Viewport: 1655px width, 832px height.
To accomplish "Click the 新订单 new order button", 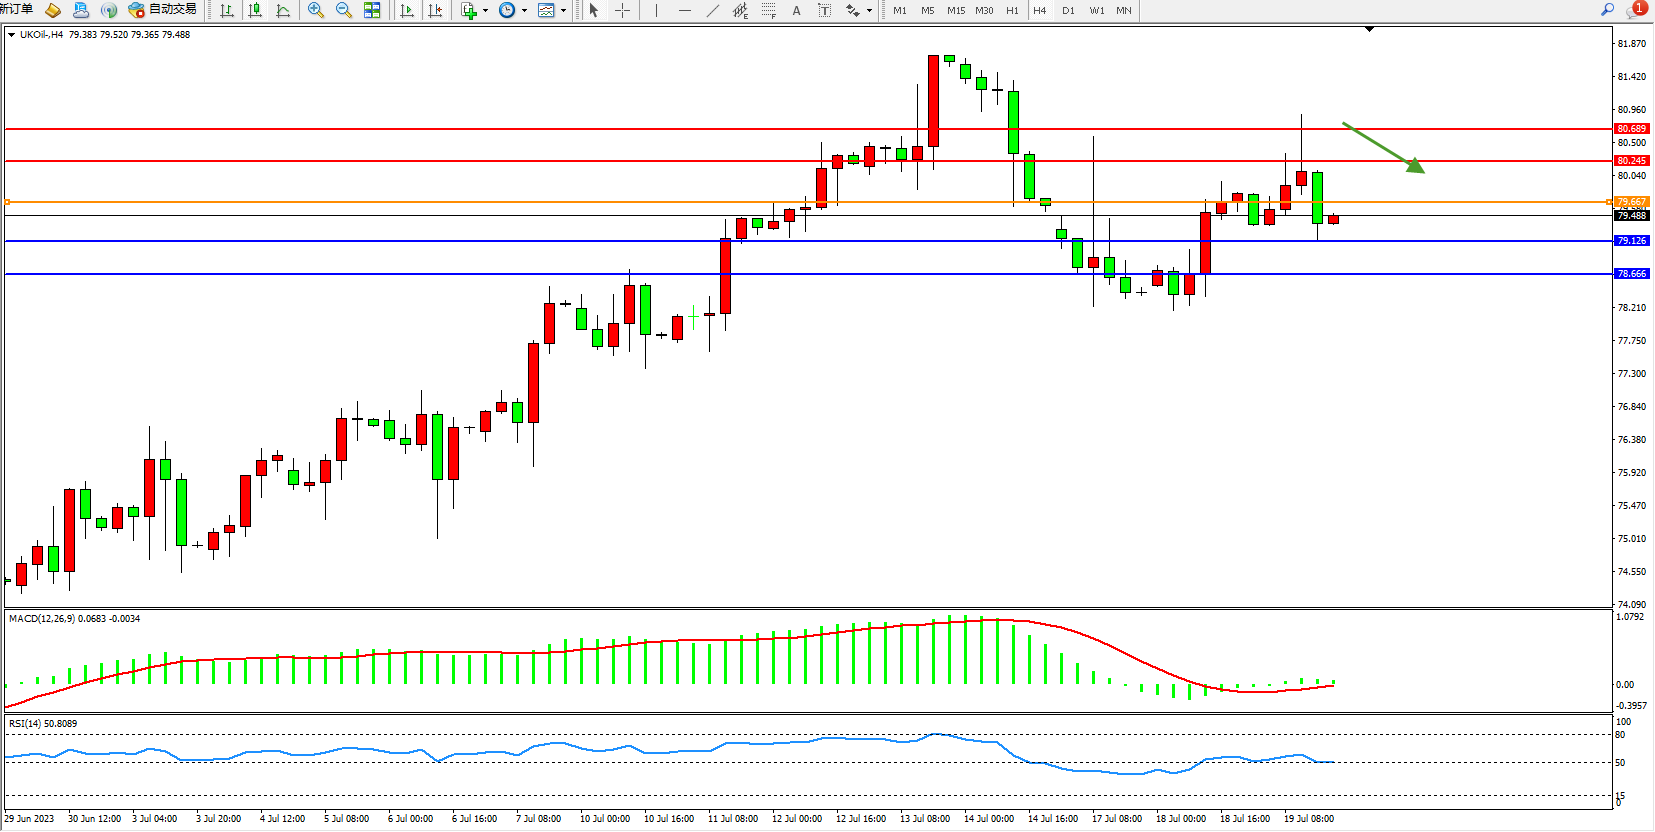I will coord(17,9).
